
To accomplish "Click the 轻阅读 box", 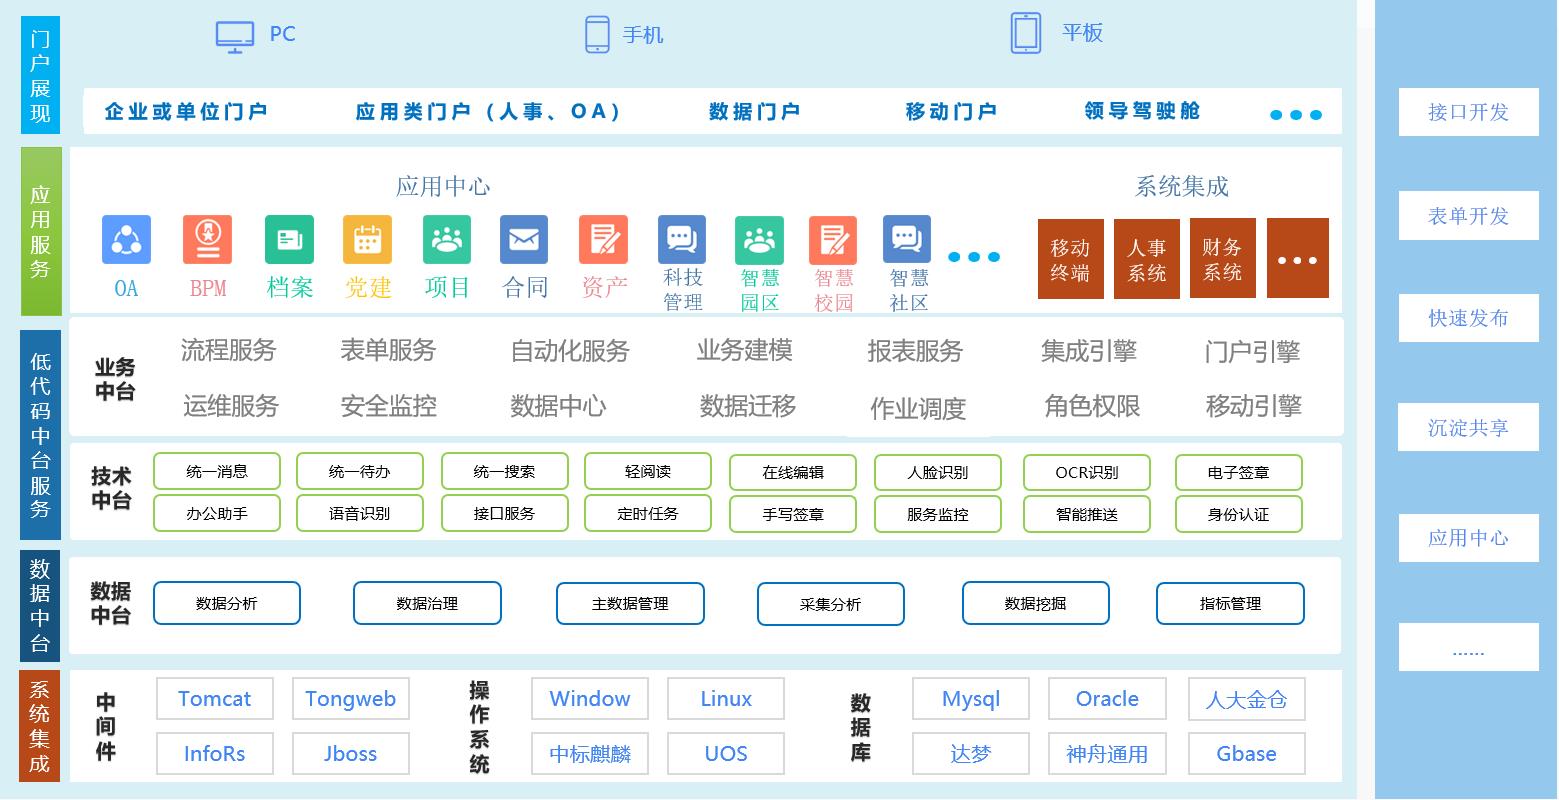I will [648, 471].
